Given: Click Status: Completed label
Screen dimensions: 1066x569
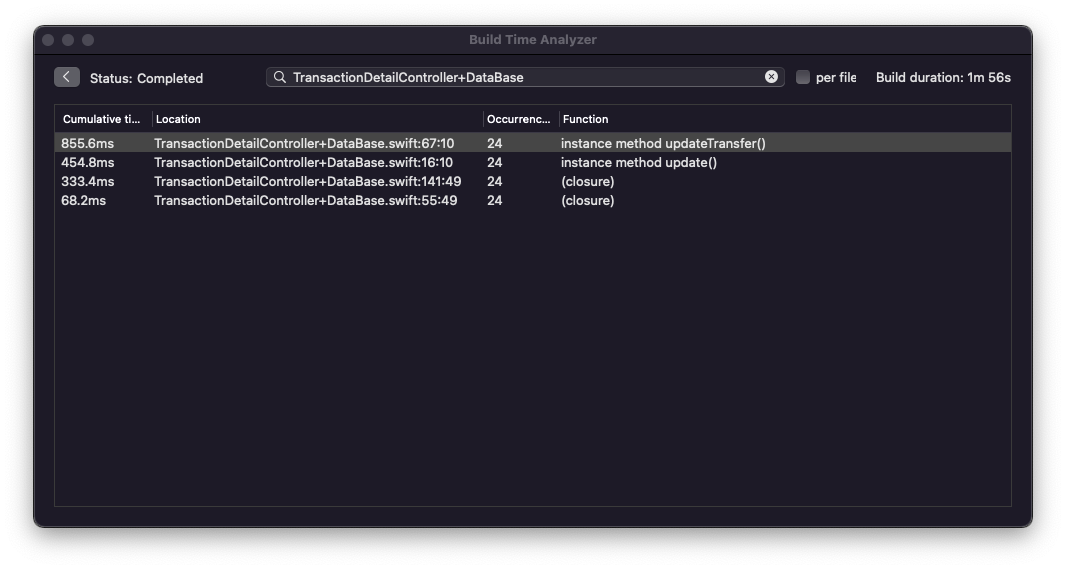Looking at the screenshot, I should point(146,78).
